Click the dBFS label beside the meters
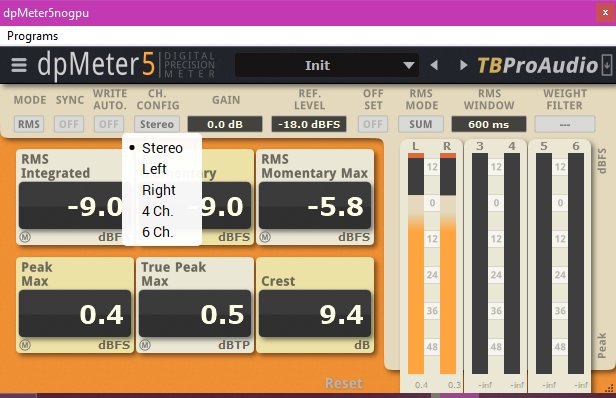This screenshot has width=616, height=398. click(601, 161)
